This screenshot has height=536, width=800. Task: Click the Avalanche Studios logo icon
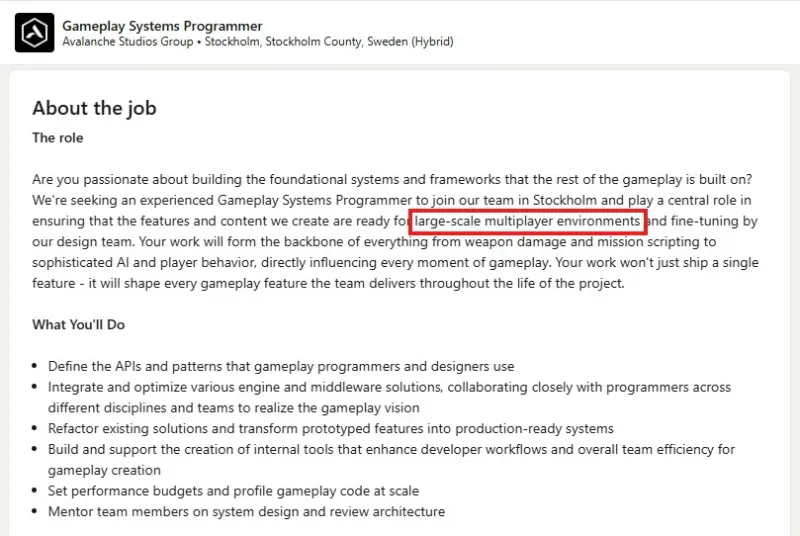click(34, 33)
